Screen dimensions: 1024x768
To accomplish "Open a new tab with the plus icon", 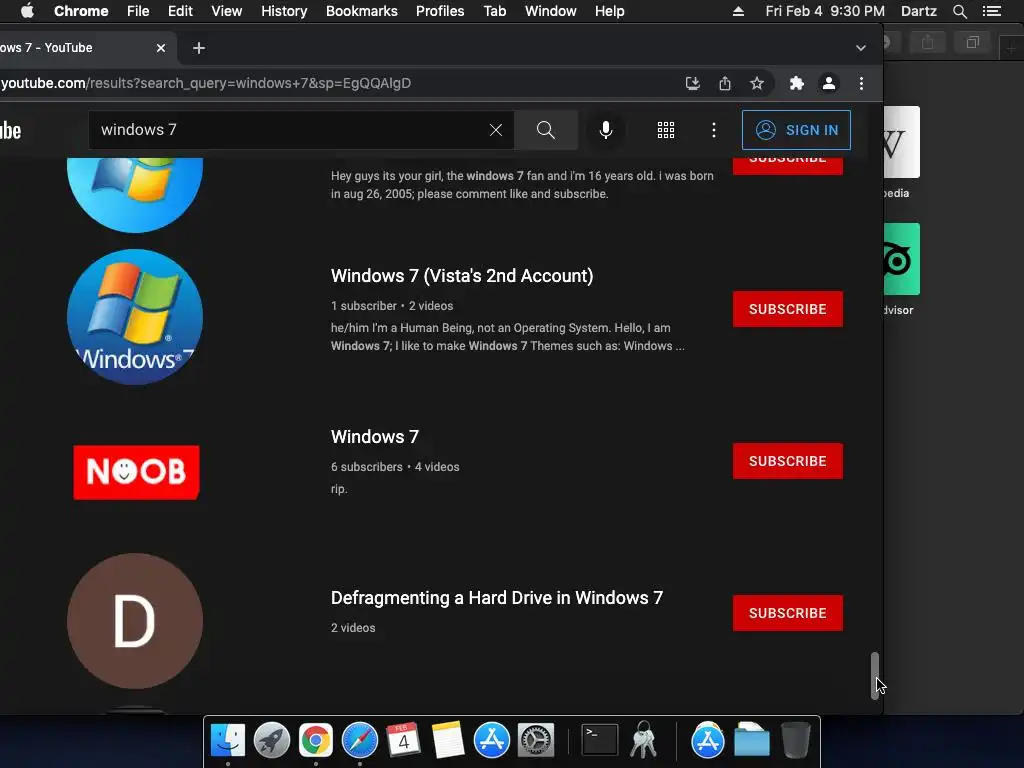I will click(199, 48).
